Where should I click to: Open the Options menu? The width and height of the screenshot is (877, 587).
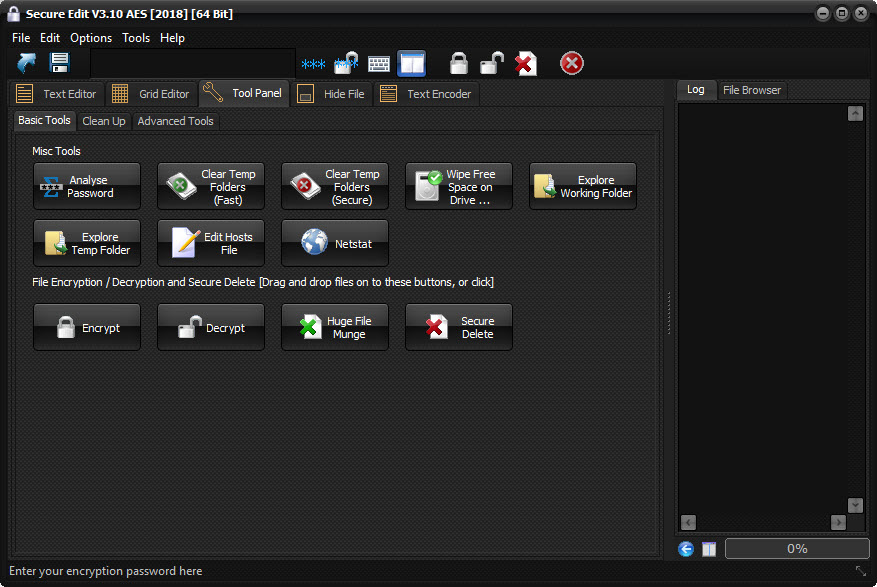[x=91, y=38]
